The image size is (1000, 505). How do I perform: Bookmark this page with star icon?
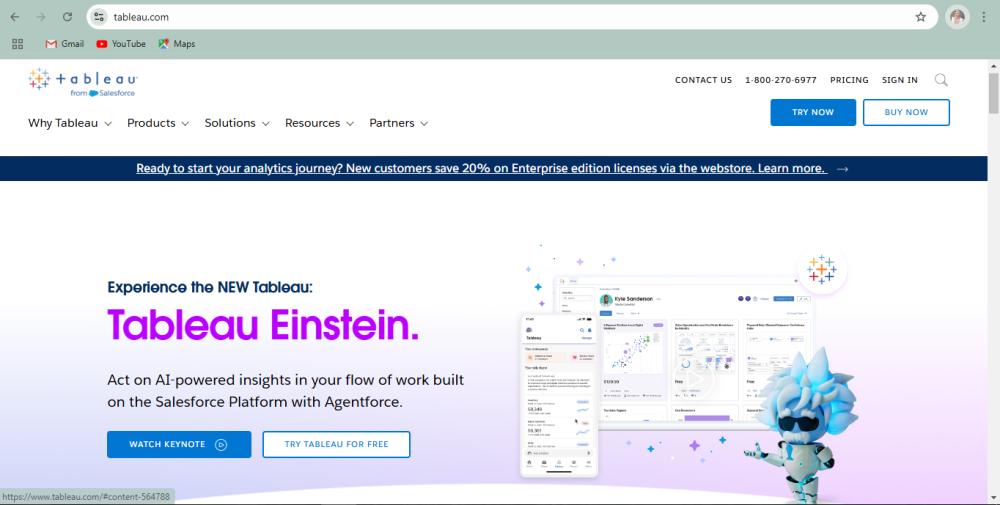coord(920,17)
